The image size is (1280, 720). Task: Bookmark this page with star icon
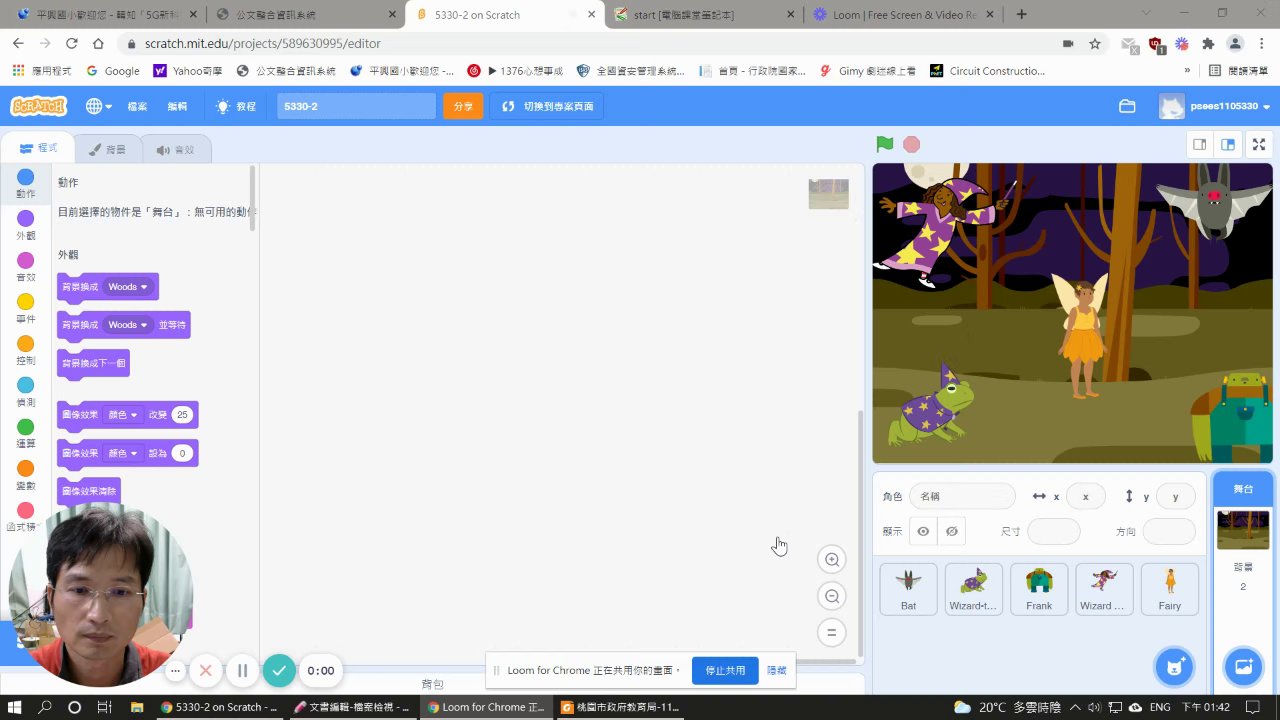pos(1095,44)
